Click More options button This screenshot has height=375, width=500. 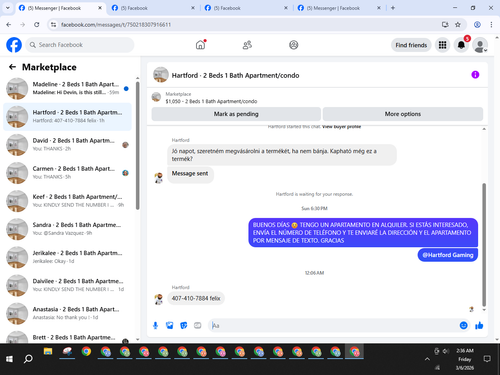[x=403, y=114]
